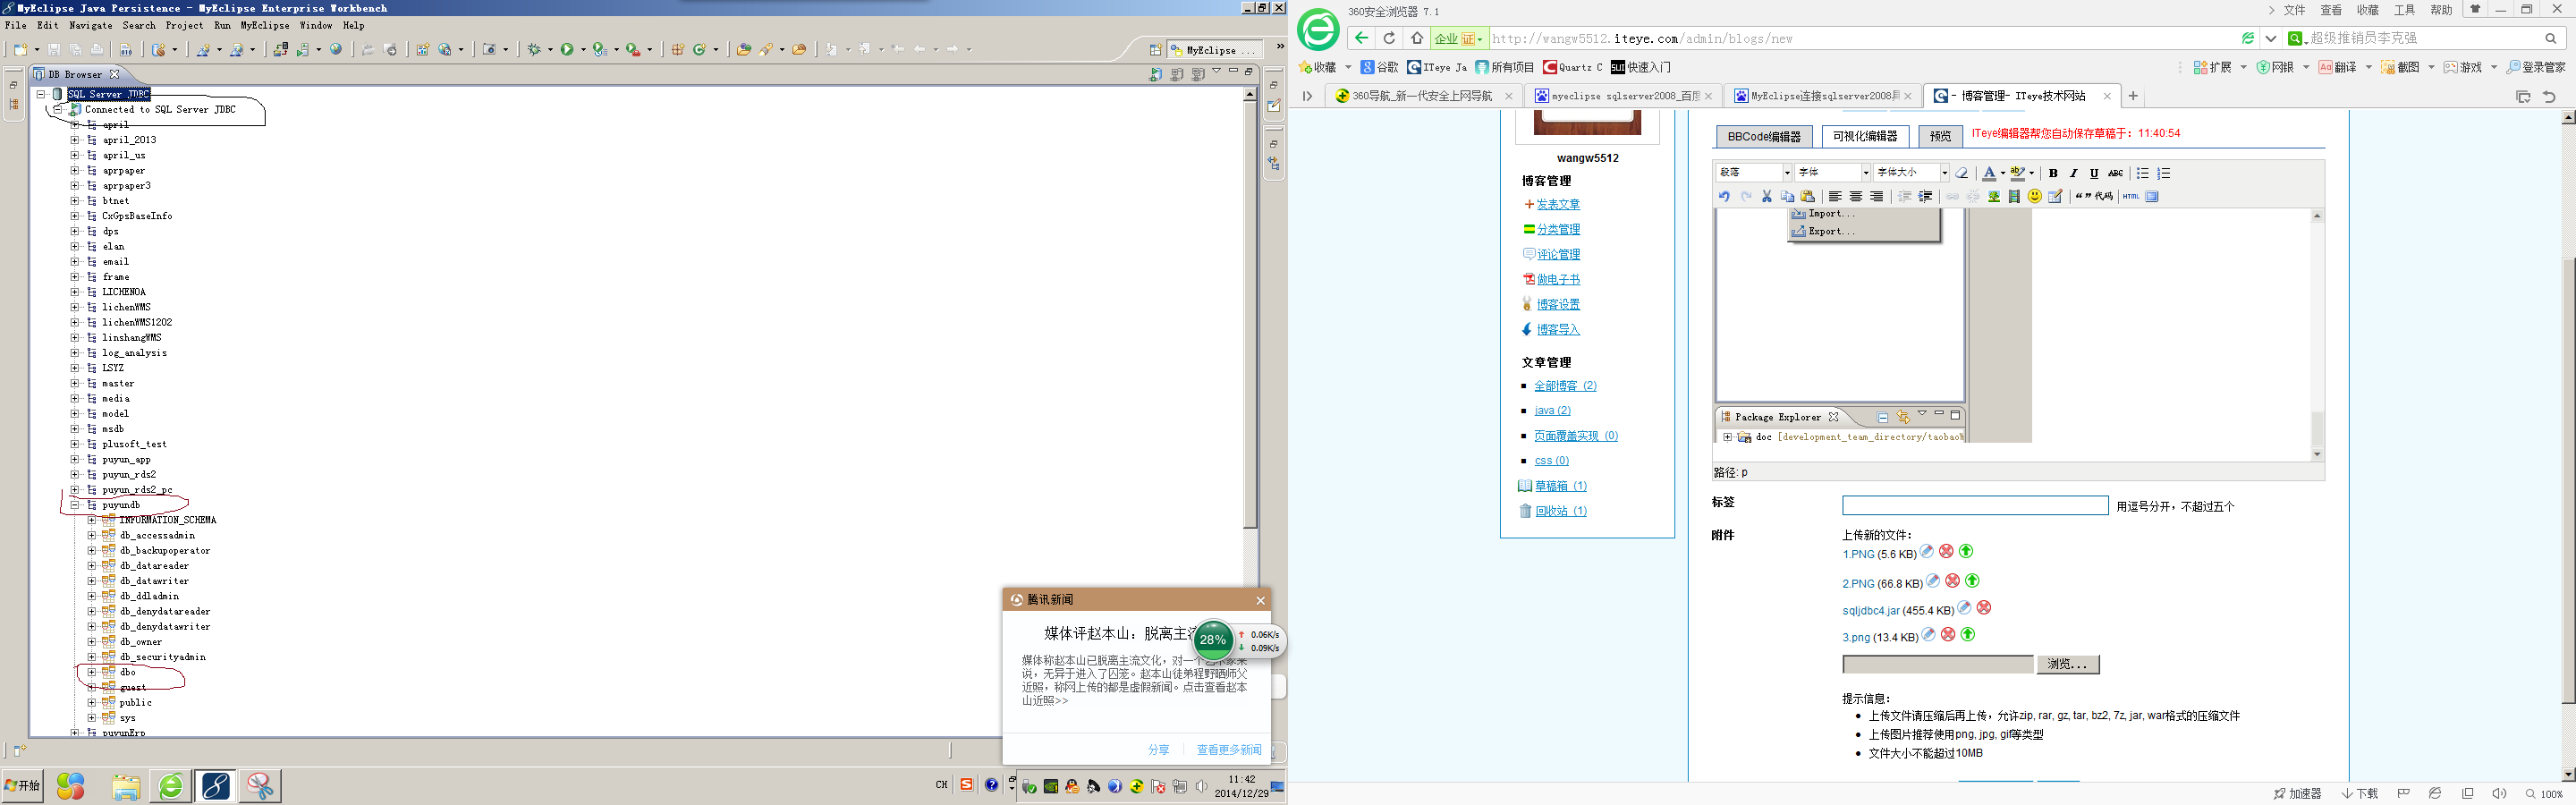Click the HTML source icon in the editor
The height and width of the screenshot is (805, 2576).
click(2131, 196)
